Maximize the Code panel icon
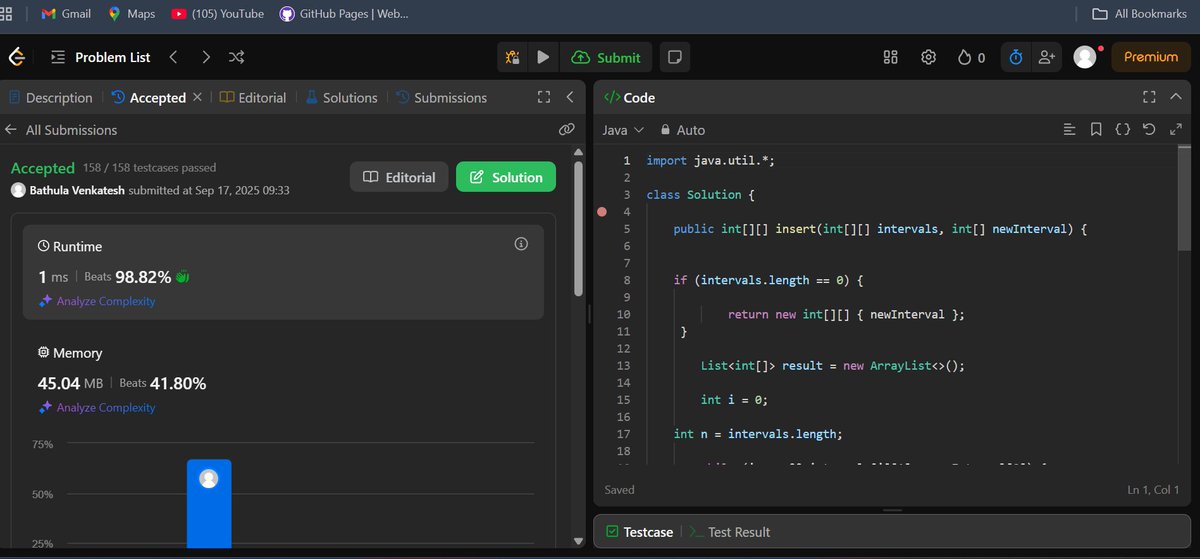The width and height of the screenshot is (1200, 559). 1149,97
